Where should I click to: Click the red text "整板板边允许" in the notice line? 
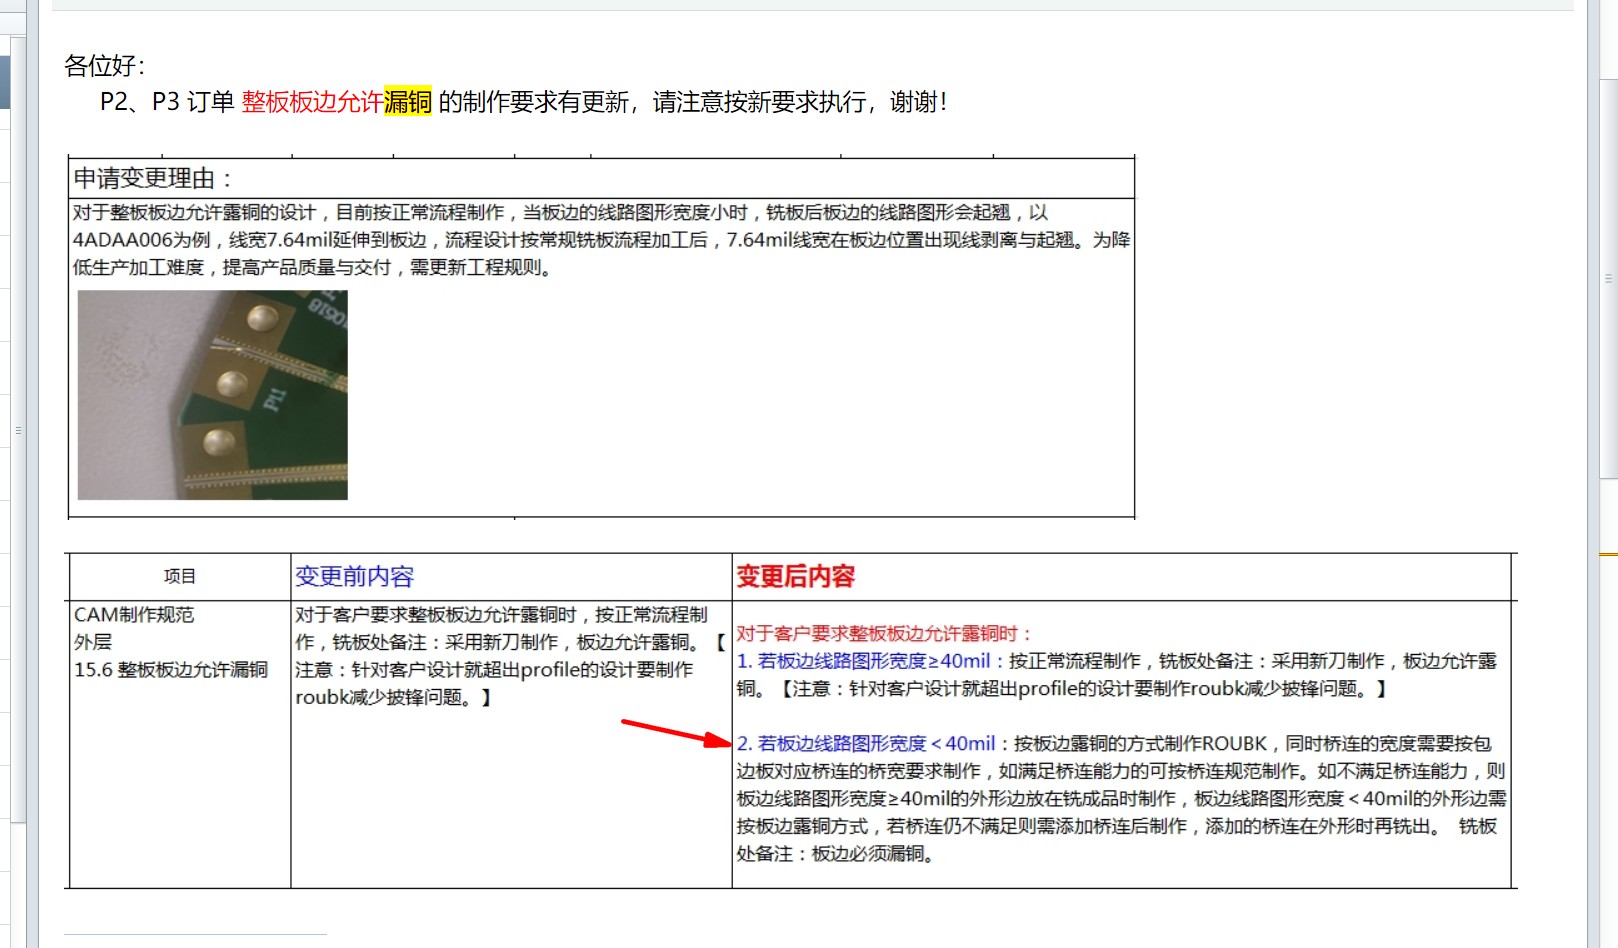(x=312, y=102)
